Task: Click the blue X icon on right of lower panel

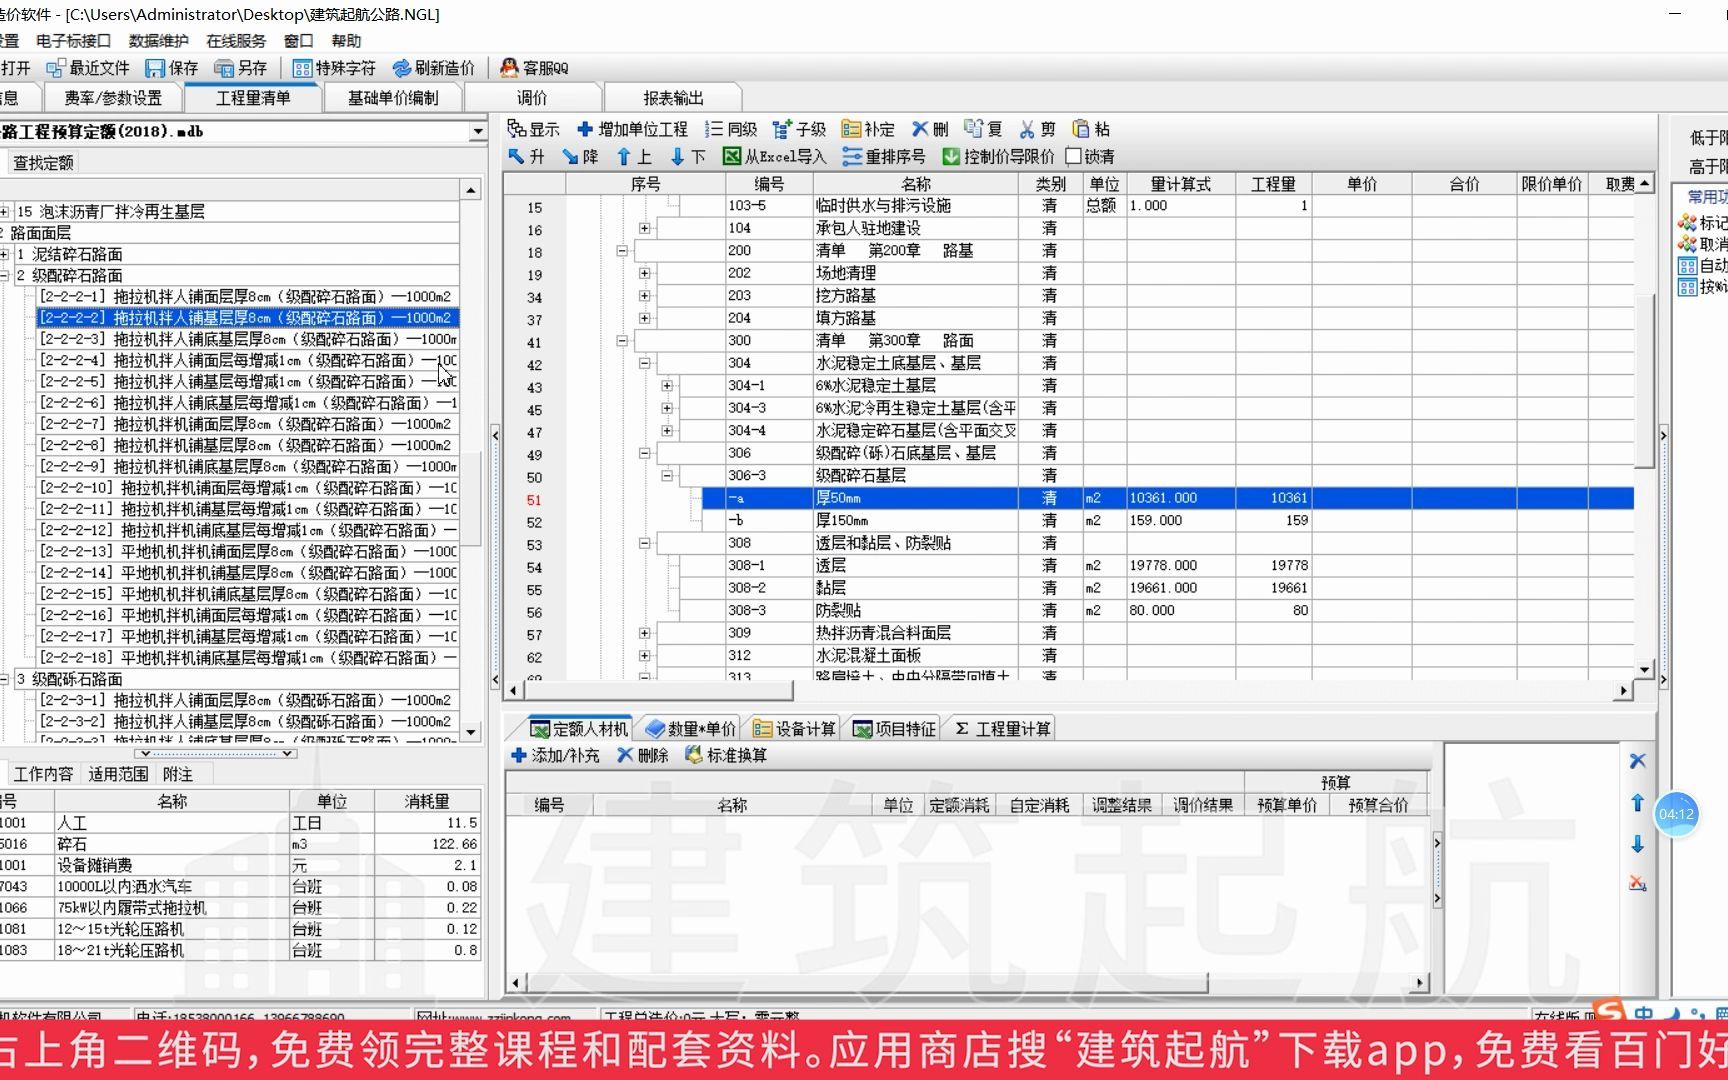Action: pos(1637,761)
